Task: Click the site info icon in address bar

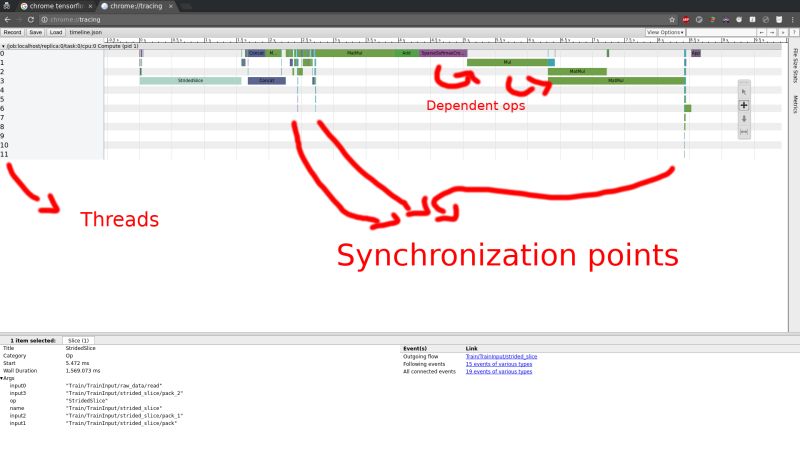Action: coord(44,19)
